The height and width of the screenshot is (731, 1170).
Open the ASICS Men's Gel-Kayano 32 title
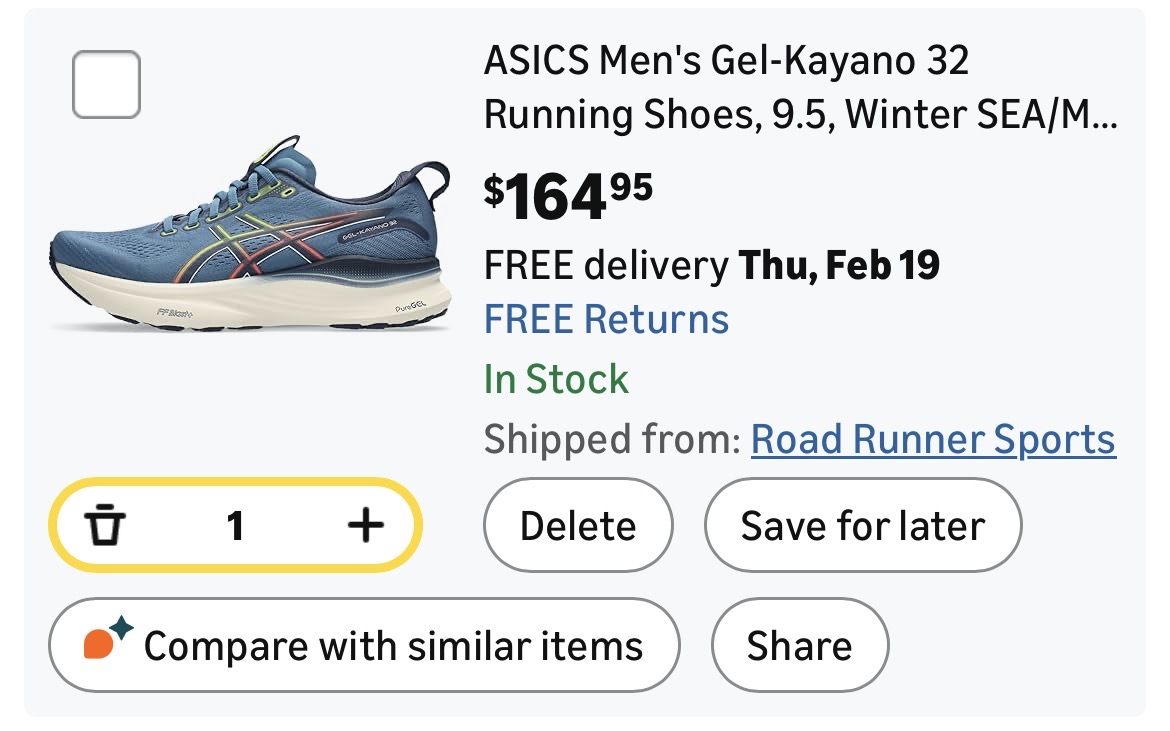click(x=726, y=62)
